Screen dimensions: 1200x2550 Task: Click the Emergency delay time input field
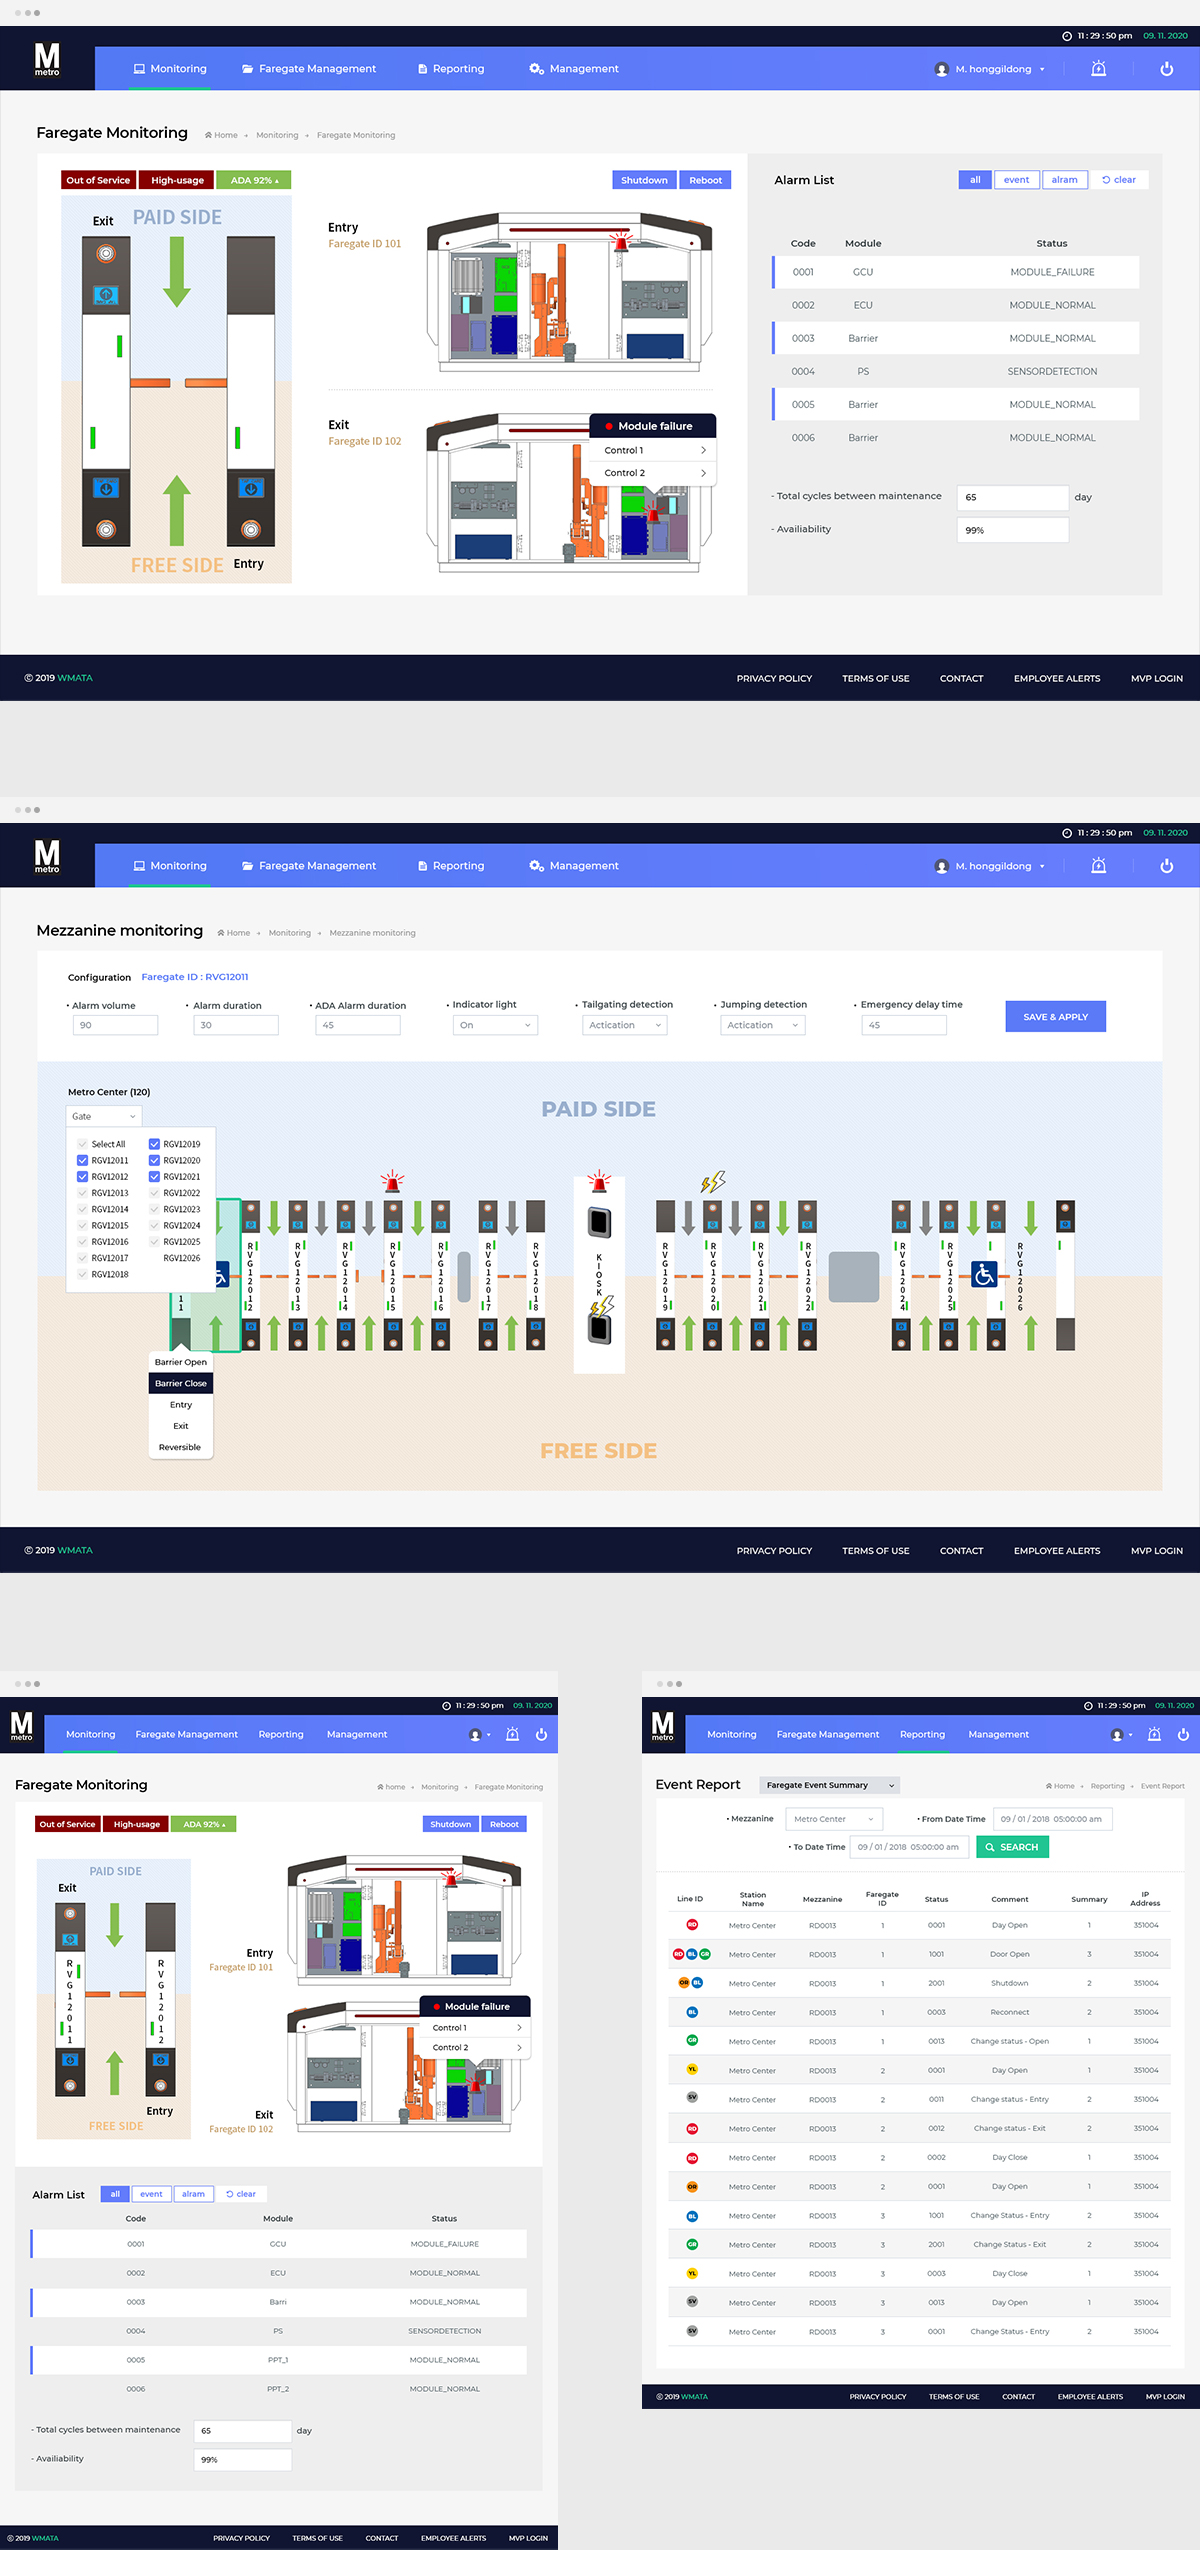903,1025
